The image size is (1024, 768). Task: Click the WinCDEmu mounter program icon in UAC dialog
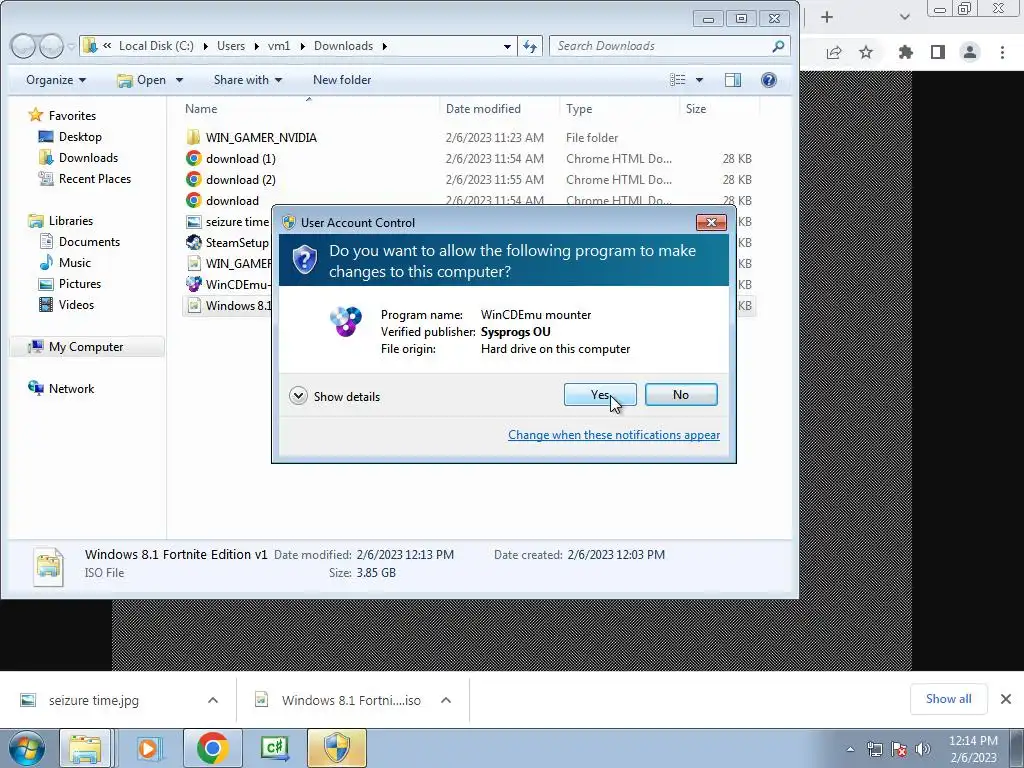345,321
